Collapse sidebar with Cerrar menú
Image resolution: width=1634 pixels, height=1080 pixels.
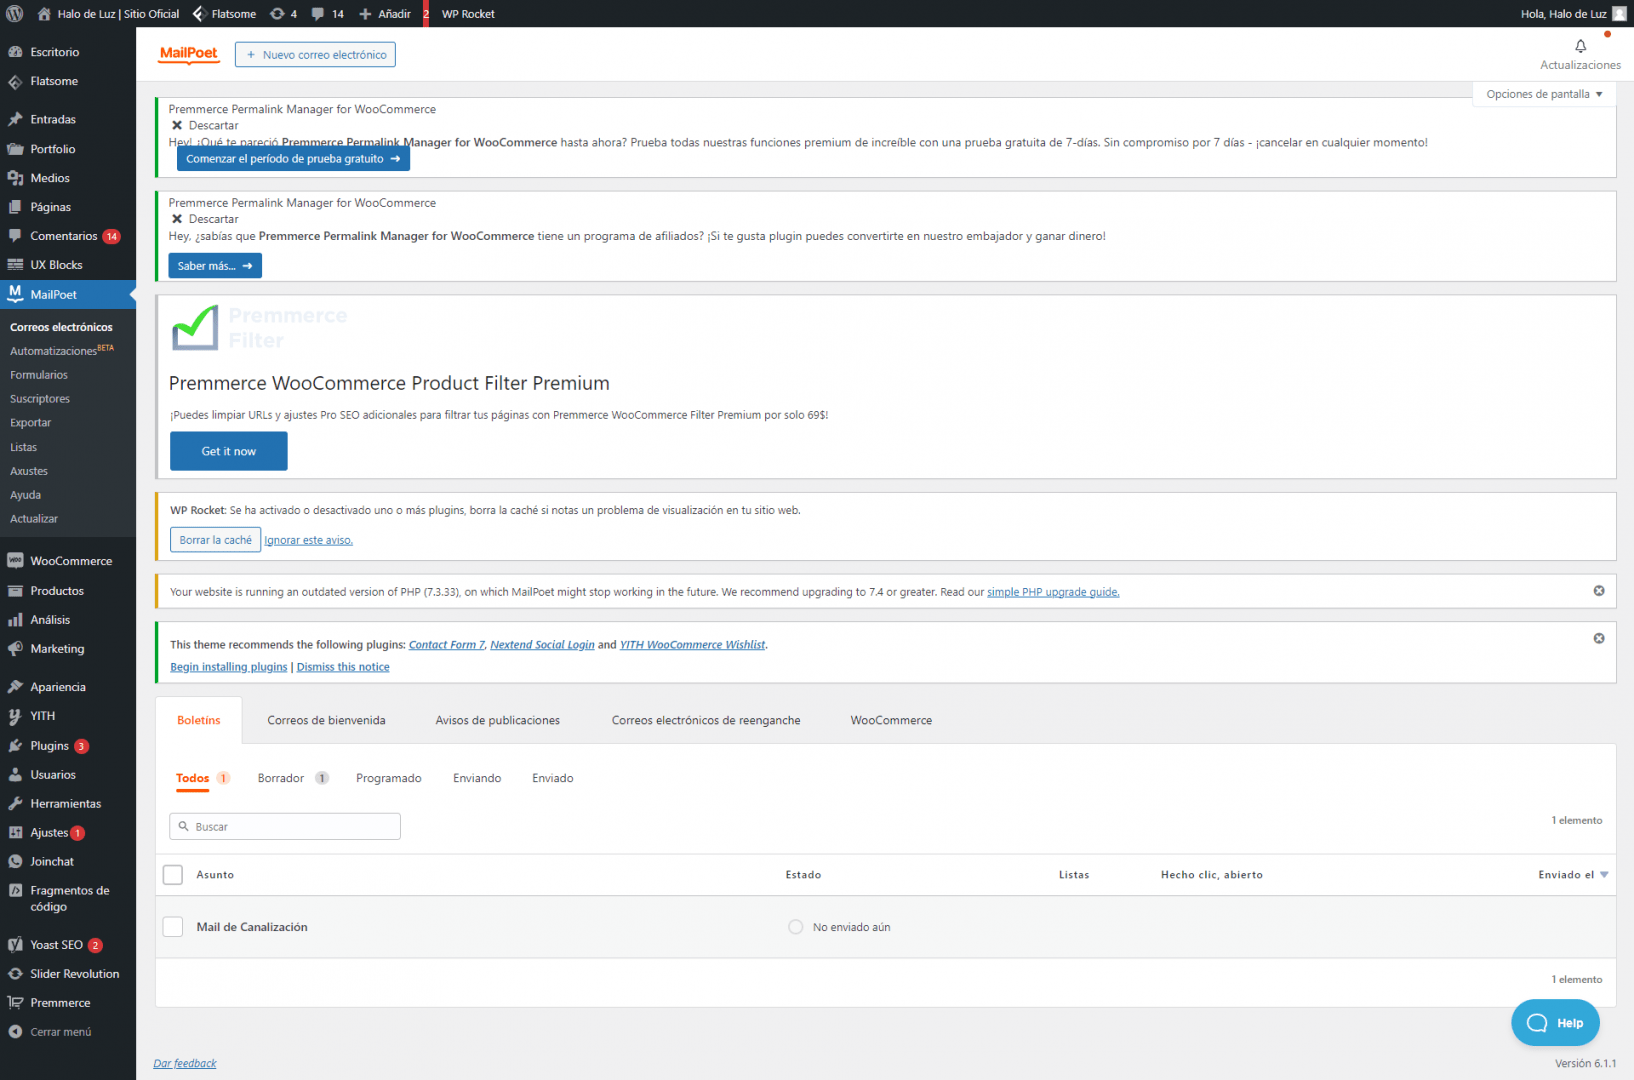pyautogui.click(x=60, y=1032)
